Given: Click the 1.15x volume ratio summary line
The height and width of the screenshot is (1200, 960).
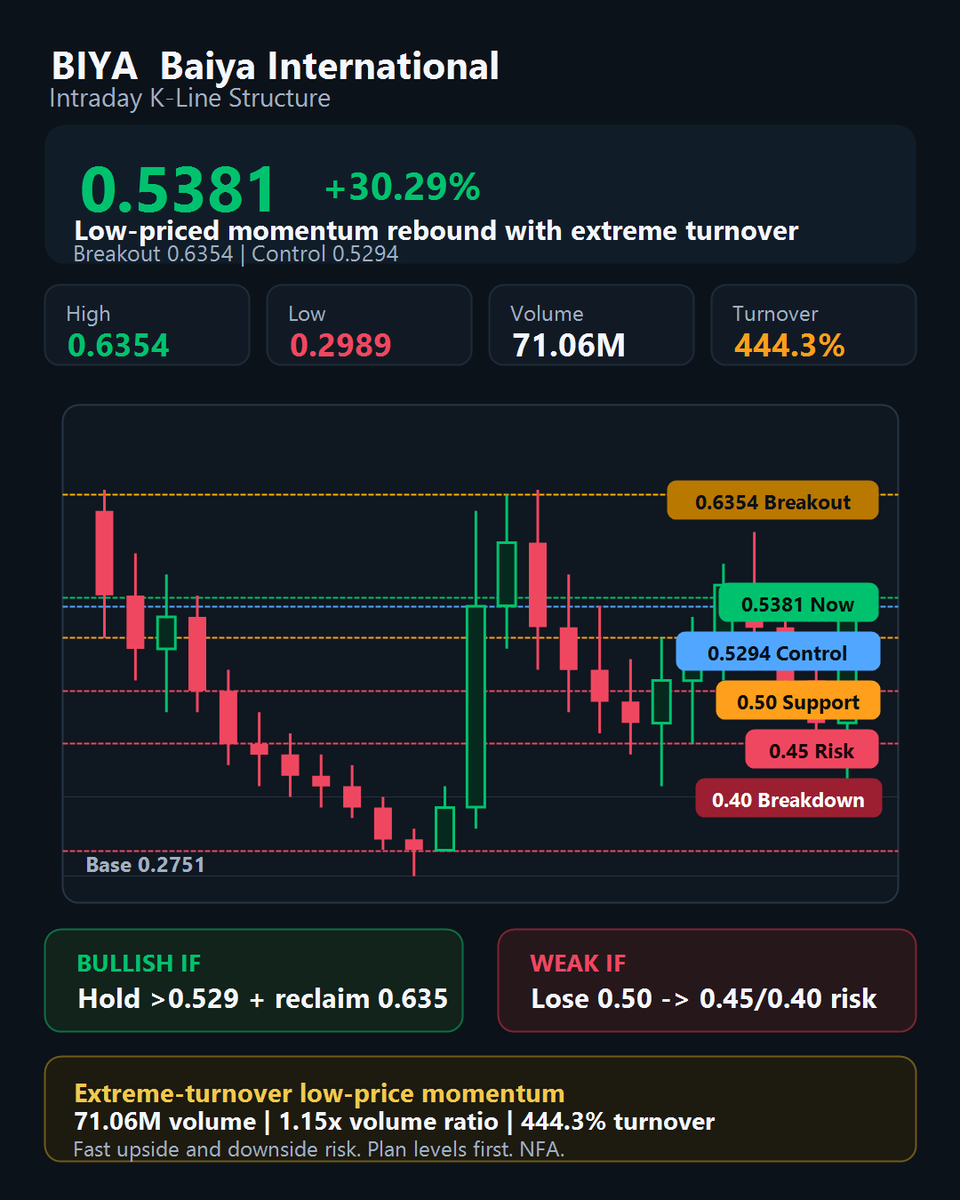Looking at the screenshot, I should click(395, 1122).
